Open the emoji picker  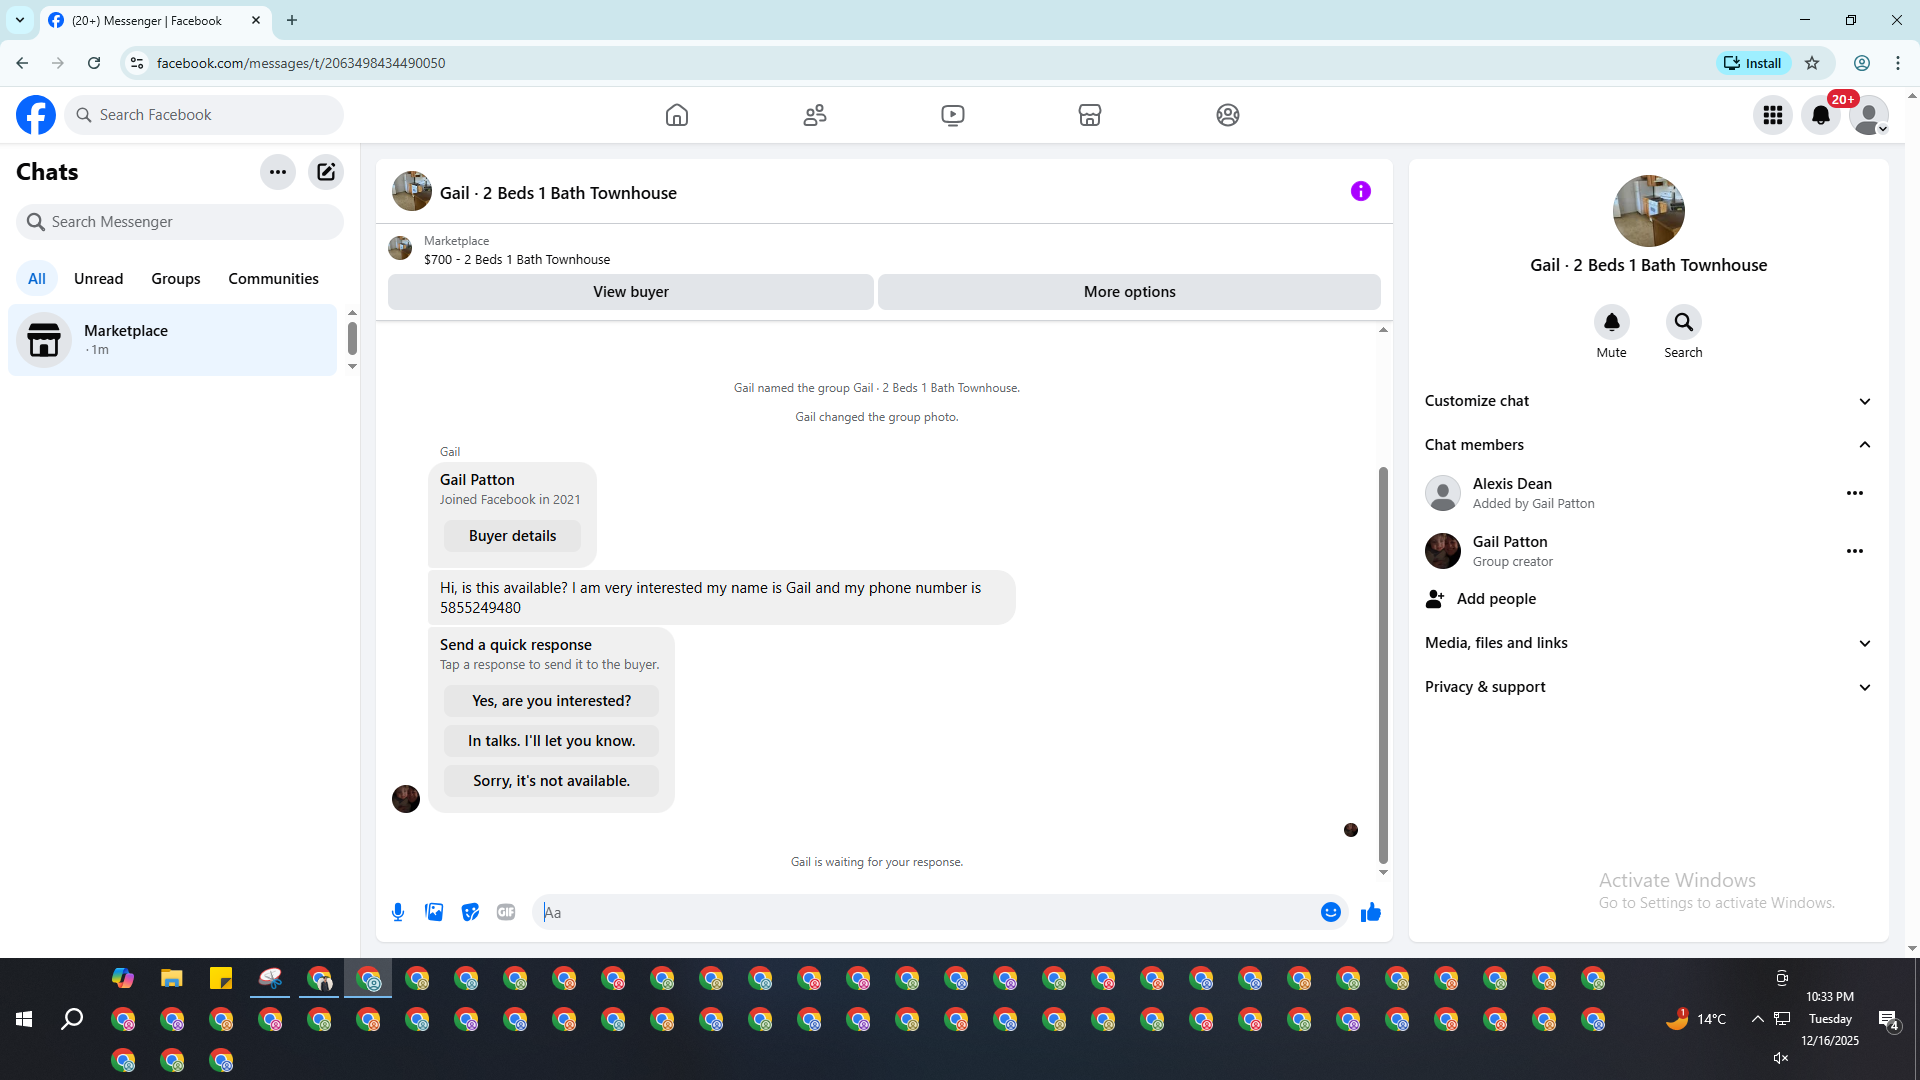1331,912
